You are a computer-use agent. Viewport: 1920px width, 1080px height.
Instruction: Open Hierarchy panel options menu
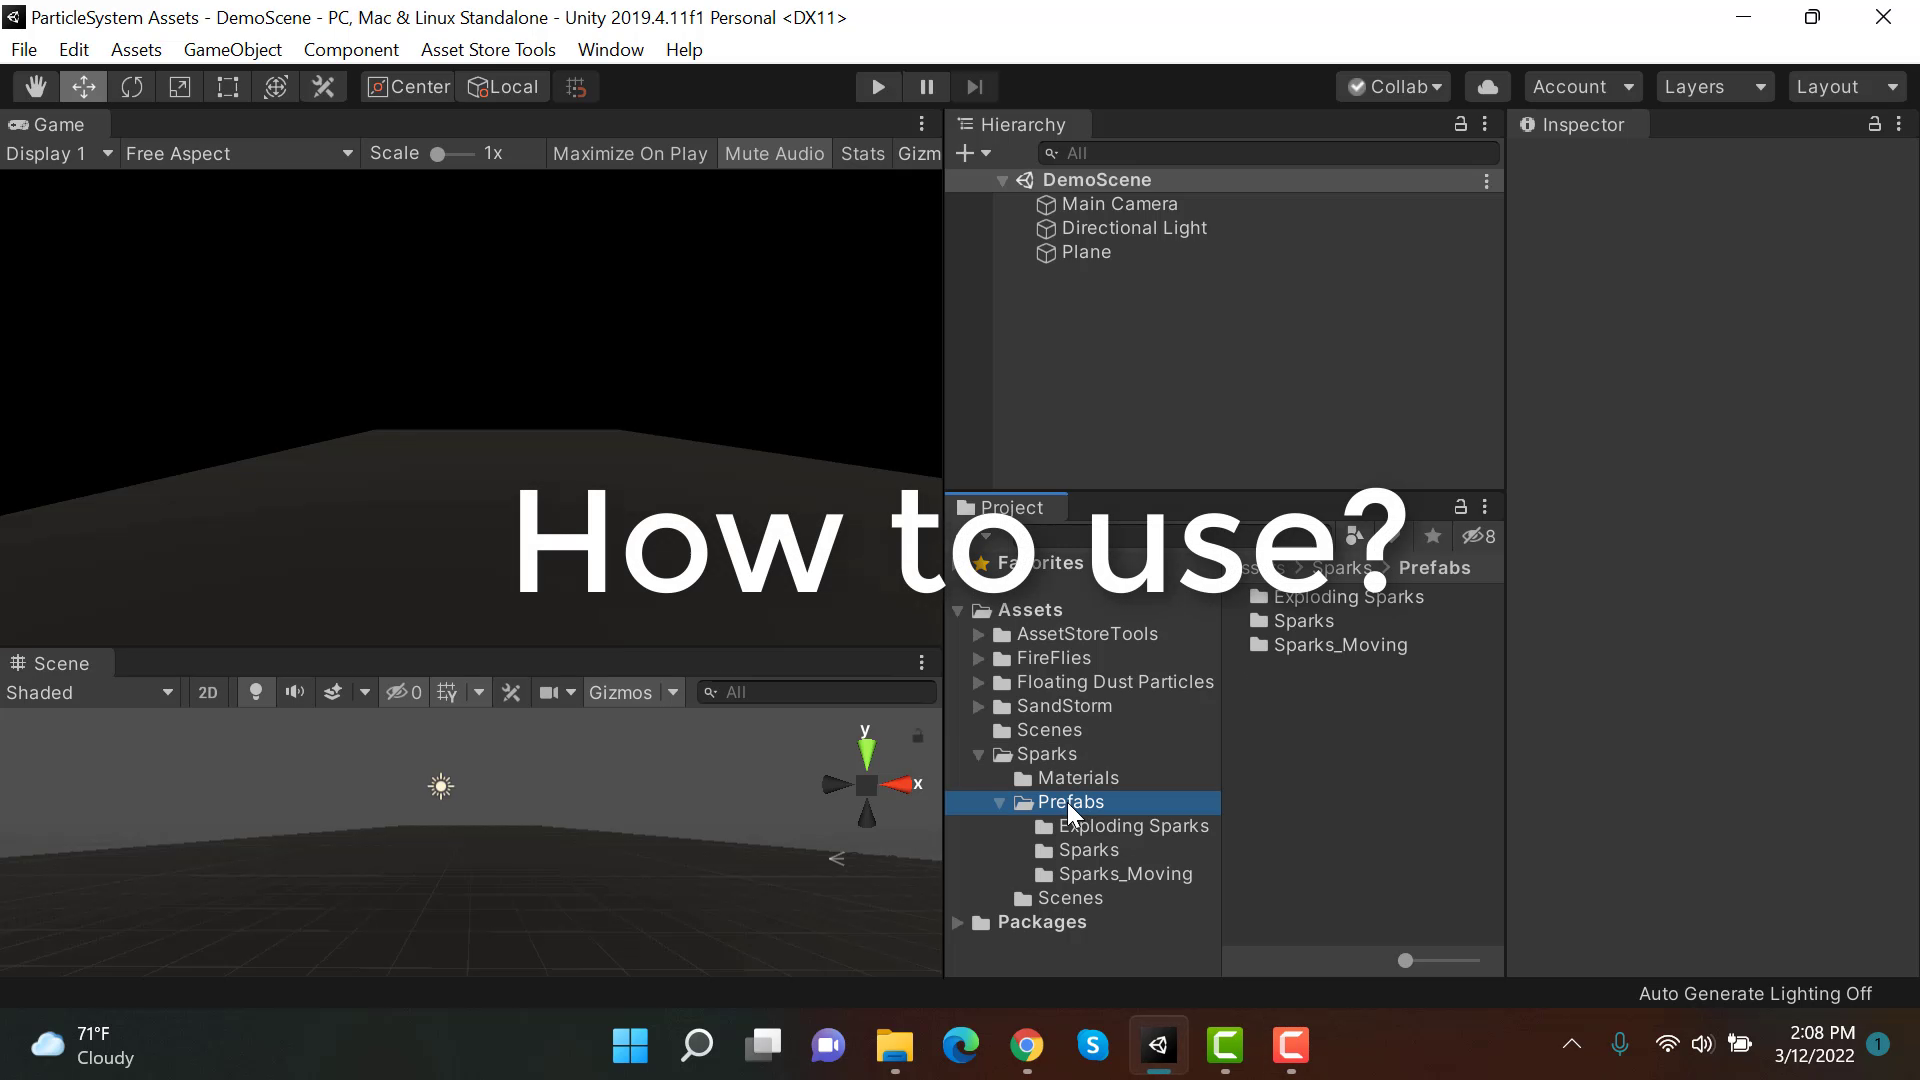pyautogui.click(x=1485, y=124)
